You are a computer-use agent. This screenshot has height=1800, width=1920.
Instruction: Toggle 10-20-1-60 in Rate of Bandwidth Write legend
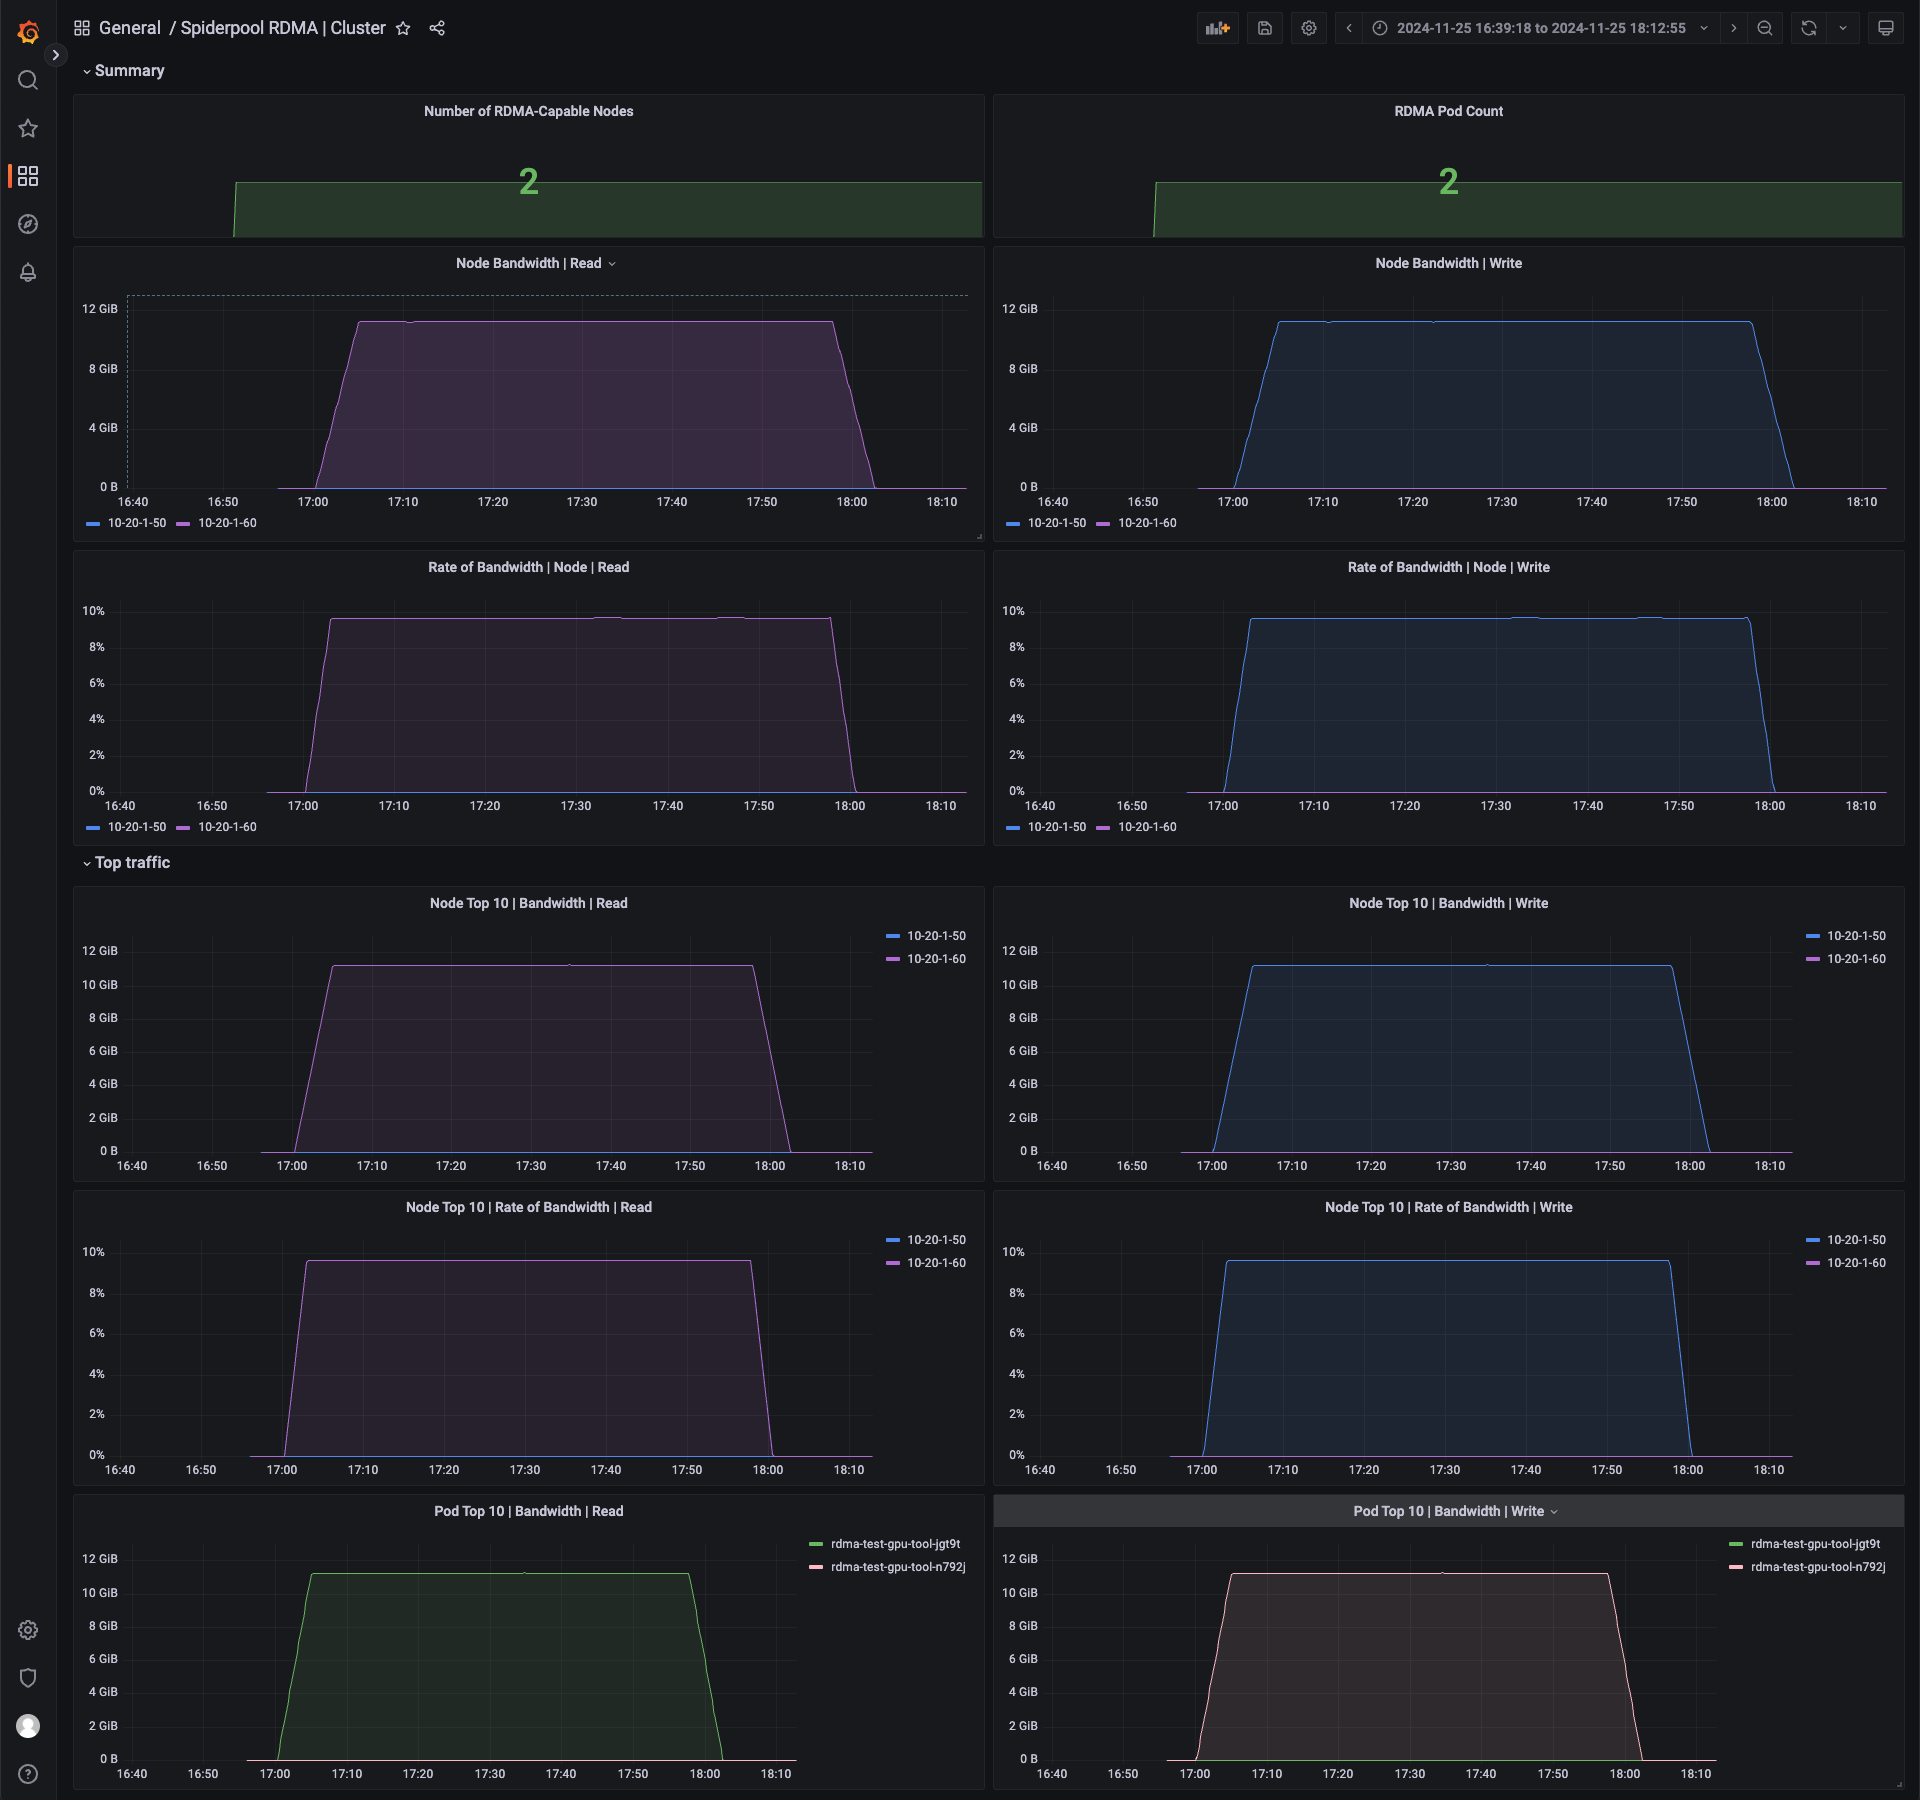[1147, 827]
